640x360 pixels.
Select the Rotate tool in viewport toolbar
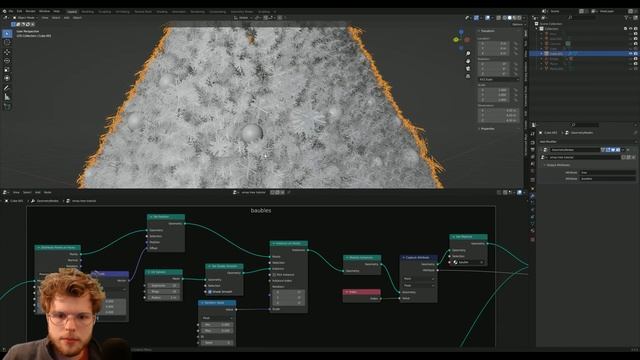click(7, 61)
